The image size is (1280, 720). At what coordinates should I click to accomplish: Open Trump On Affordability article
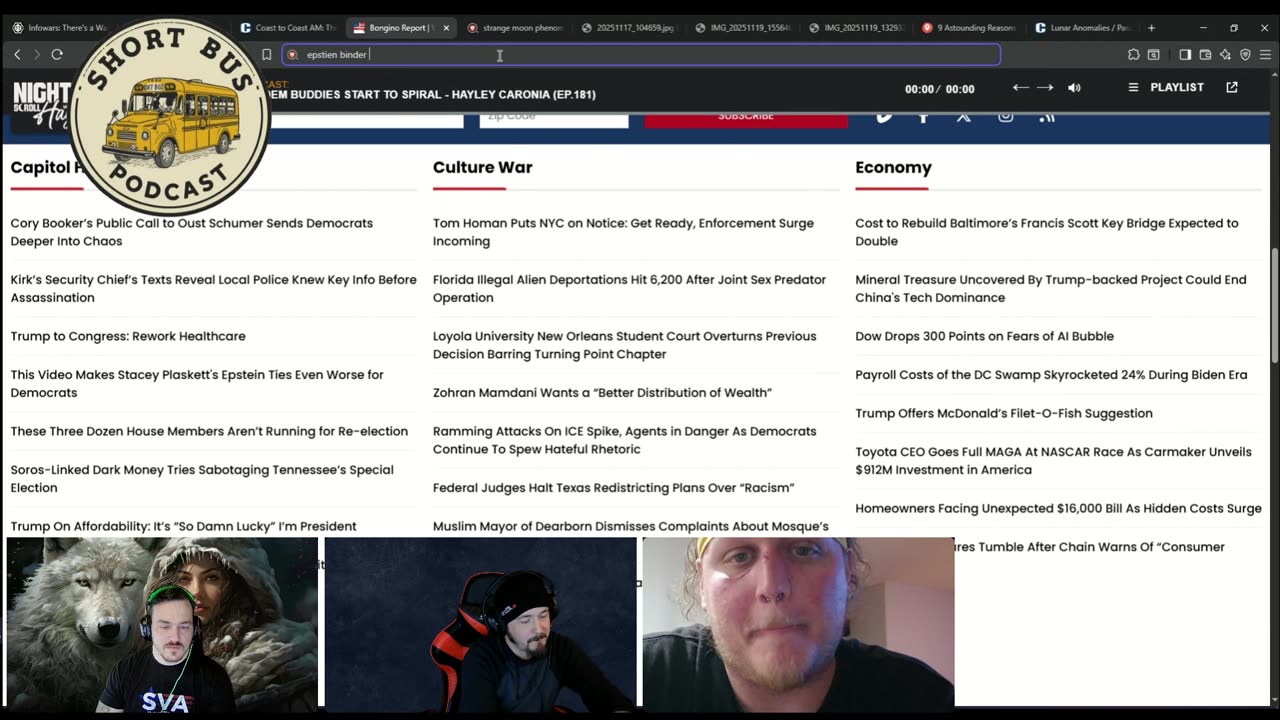coord(183,526)
